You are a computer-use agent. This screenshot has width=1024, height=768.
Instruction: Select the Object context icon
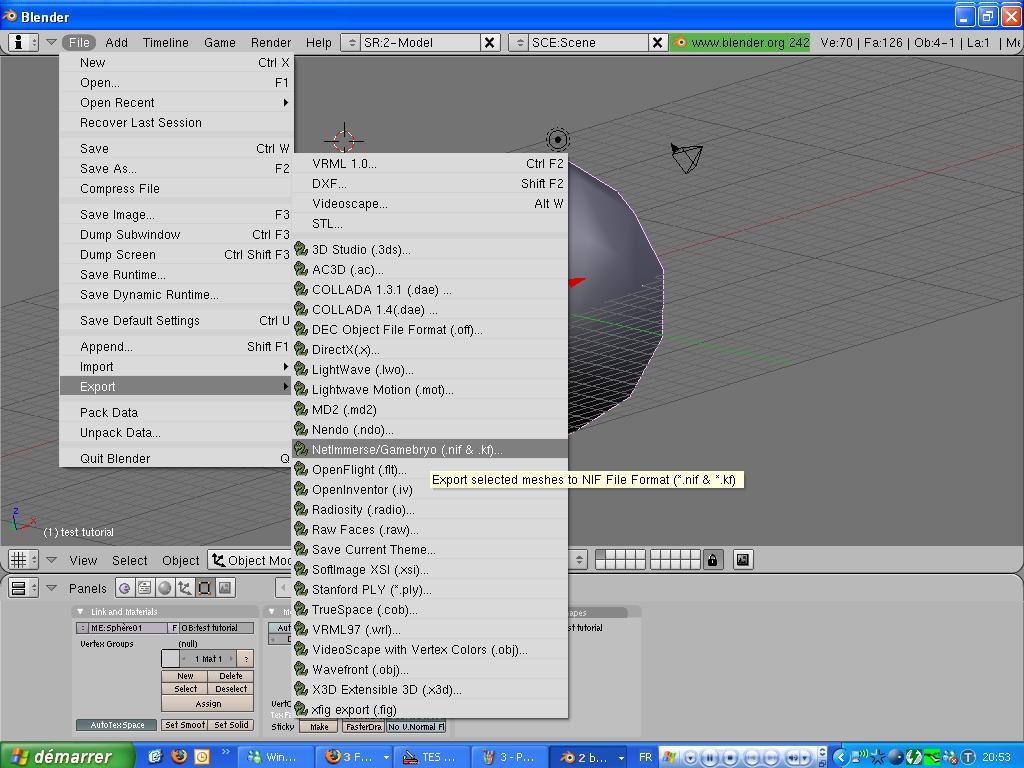[x=185, y=588]
